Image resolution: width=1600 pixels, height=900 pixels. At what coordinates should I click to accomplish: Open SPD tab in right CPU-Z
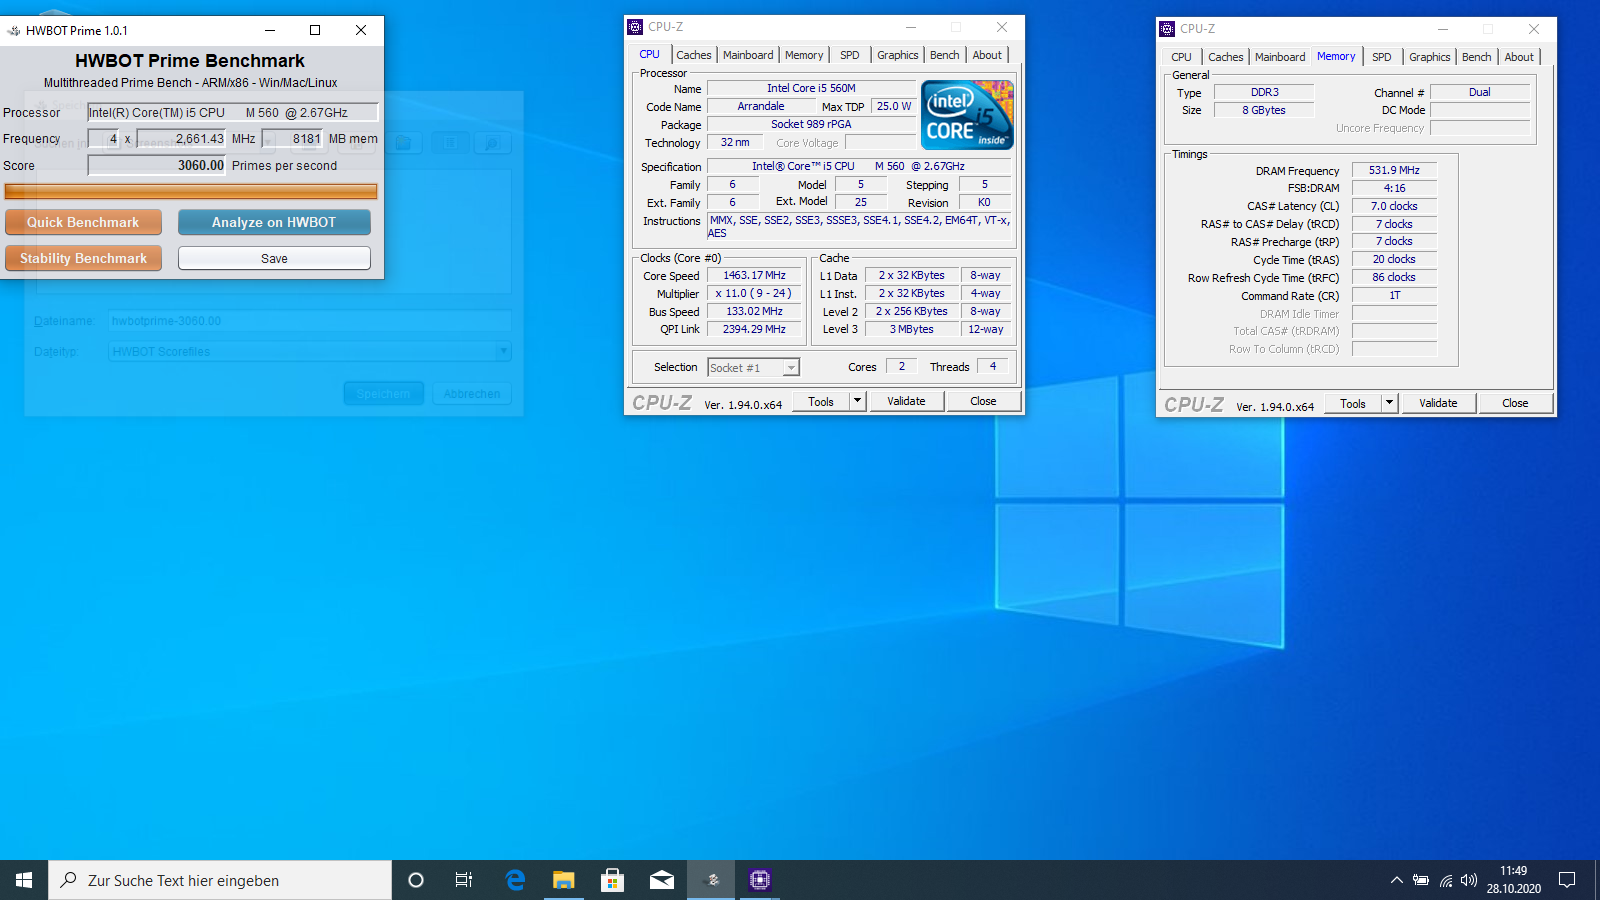pyautogui.click(x=1382, y=57)
